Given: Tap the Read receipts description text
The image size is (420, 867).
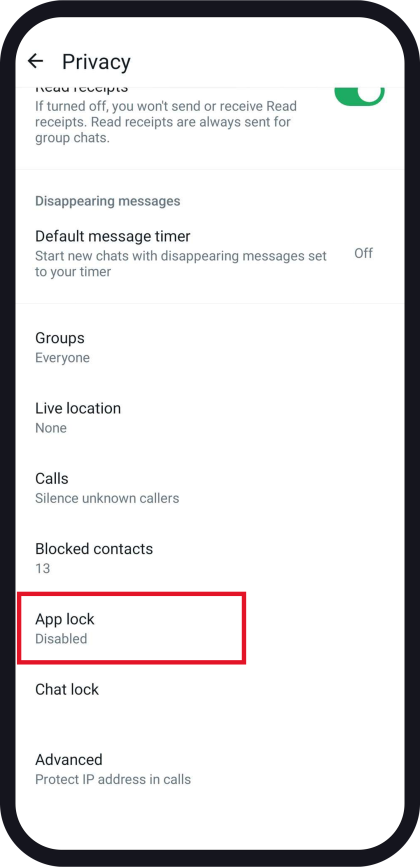Looking at the screenshot, I should click(x=166, y=122).
